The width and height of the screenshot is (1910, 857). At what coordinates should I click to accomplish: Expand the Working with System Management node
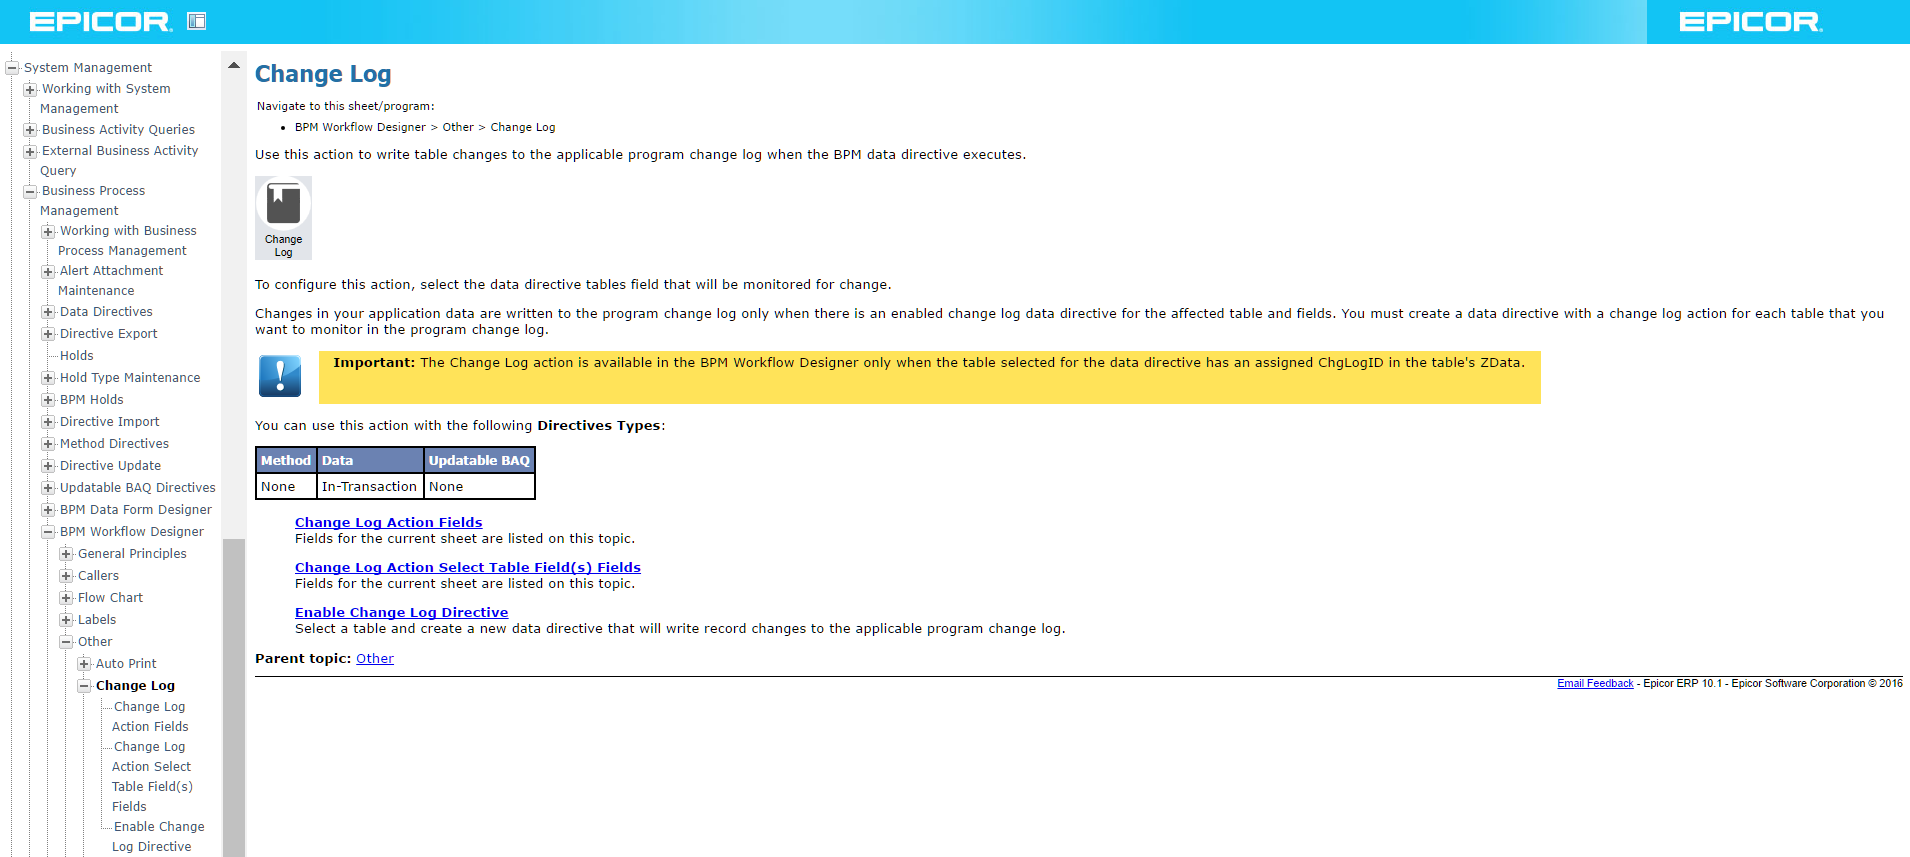click(x=31, y=89)
